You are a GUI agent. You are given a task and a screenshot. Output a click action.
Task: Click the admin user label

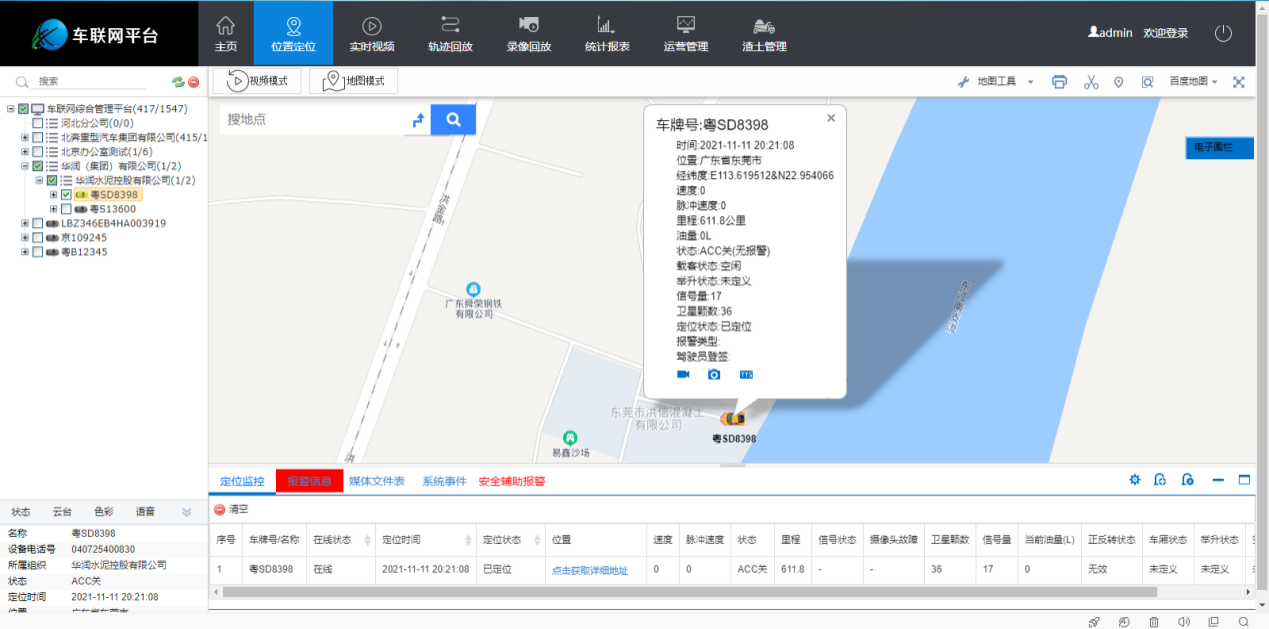pyautogui.click(x=1110, y=33)
